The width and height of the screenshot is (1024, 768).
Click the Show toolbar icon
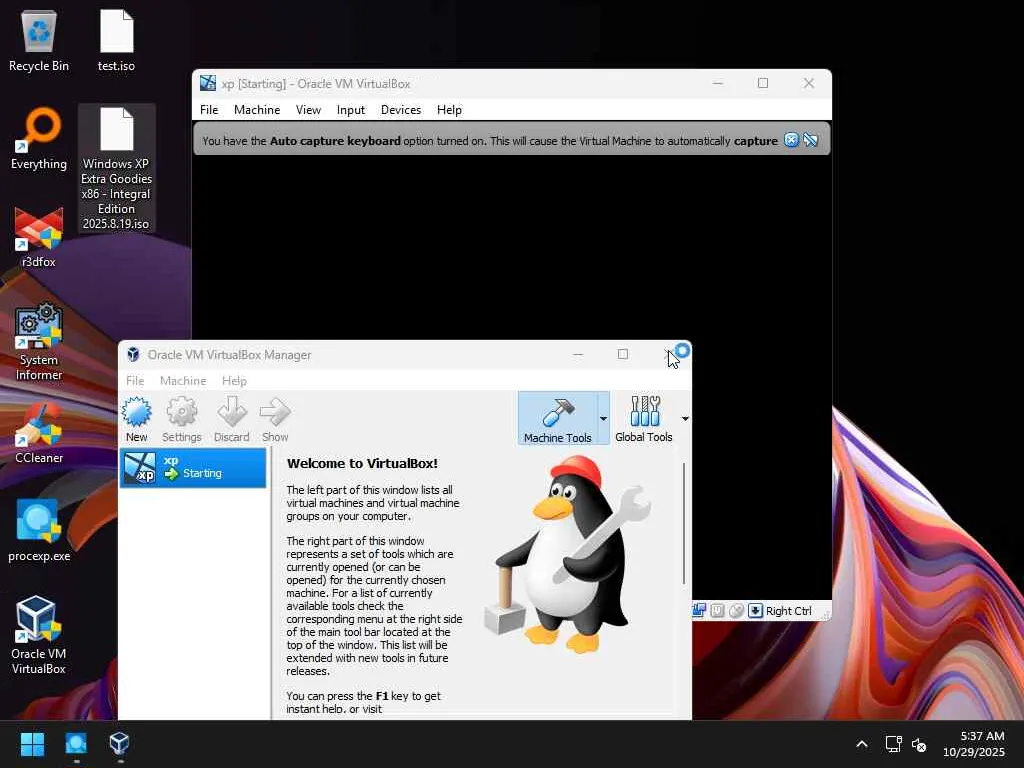(275, 419)
